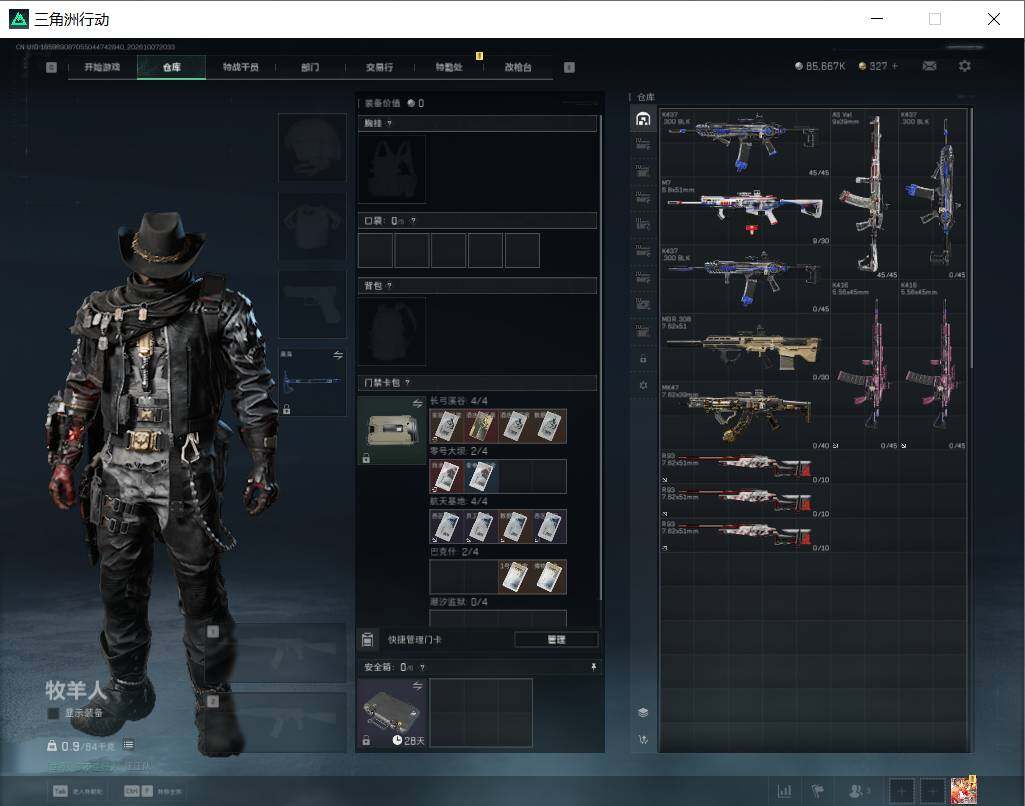Open the friends icon in the bottom bar
This screenshot has width=1025, height=806.
858,791
